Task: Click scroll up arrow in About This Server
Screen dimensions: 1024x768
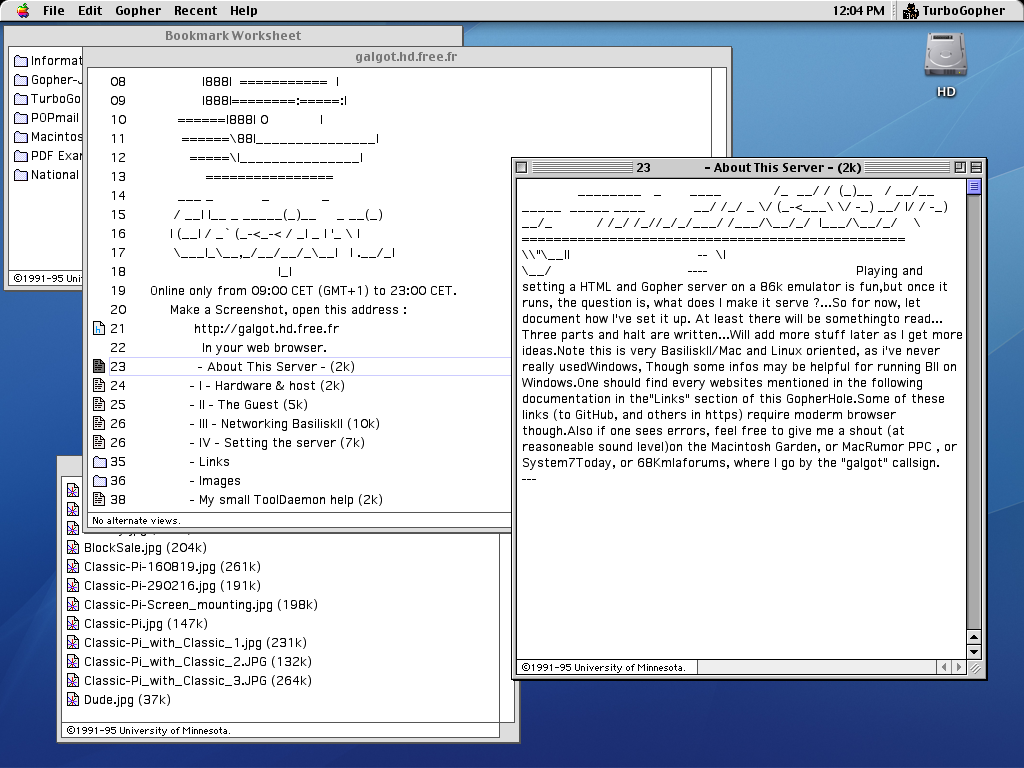Action: tap(974, 637)
